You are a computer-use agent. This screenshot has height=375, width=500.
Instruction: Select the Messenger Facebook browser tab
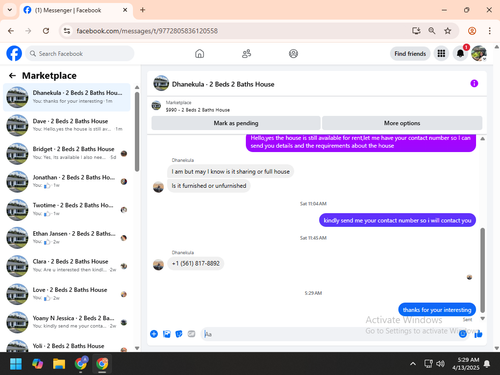(x=76, y=10)
